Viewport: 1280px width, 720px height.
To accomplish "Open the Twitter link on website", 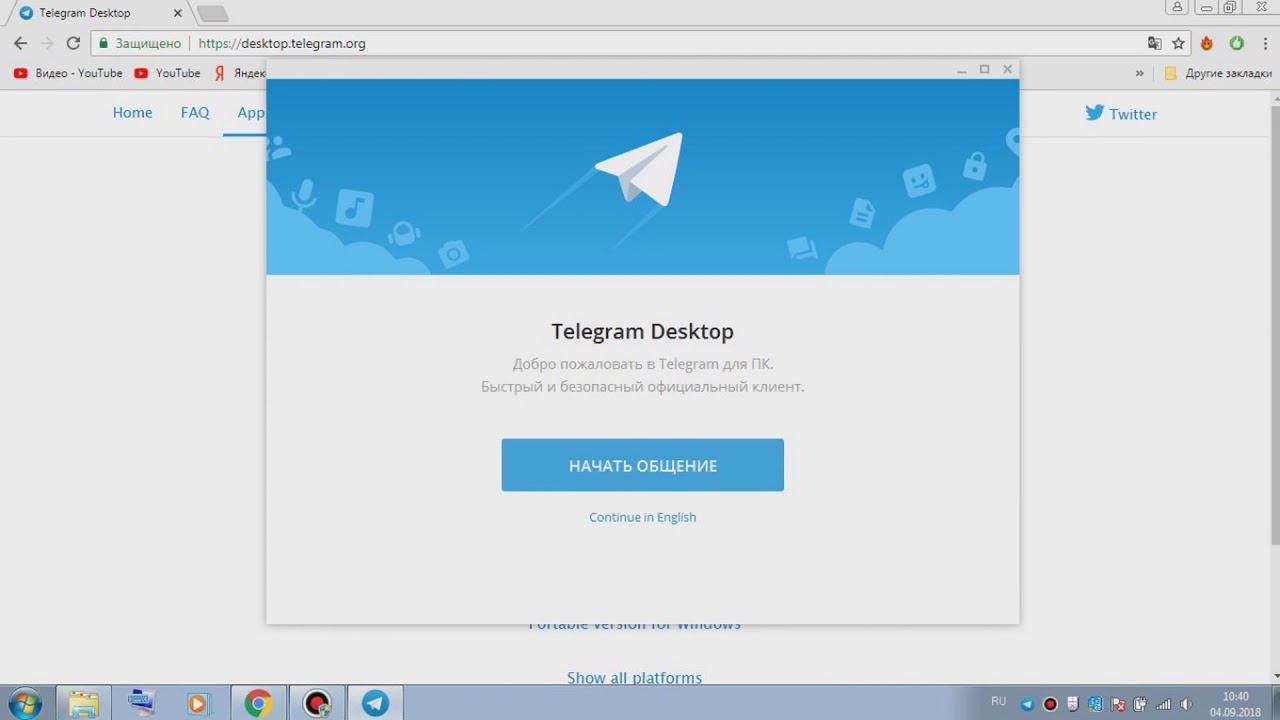I will [x=1121, y=114].
